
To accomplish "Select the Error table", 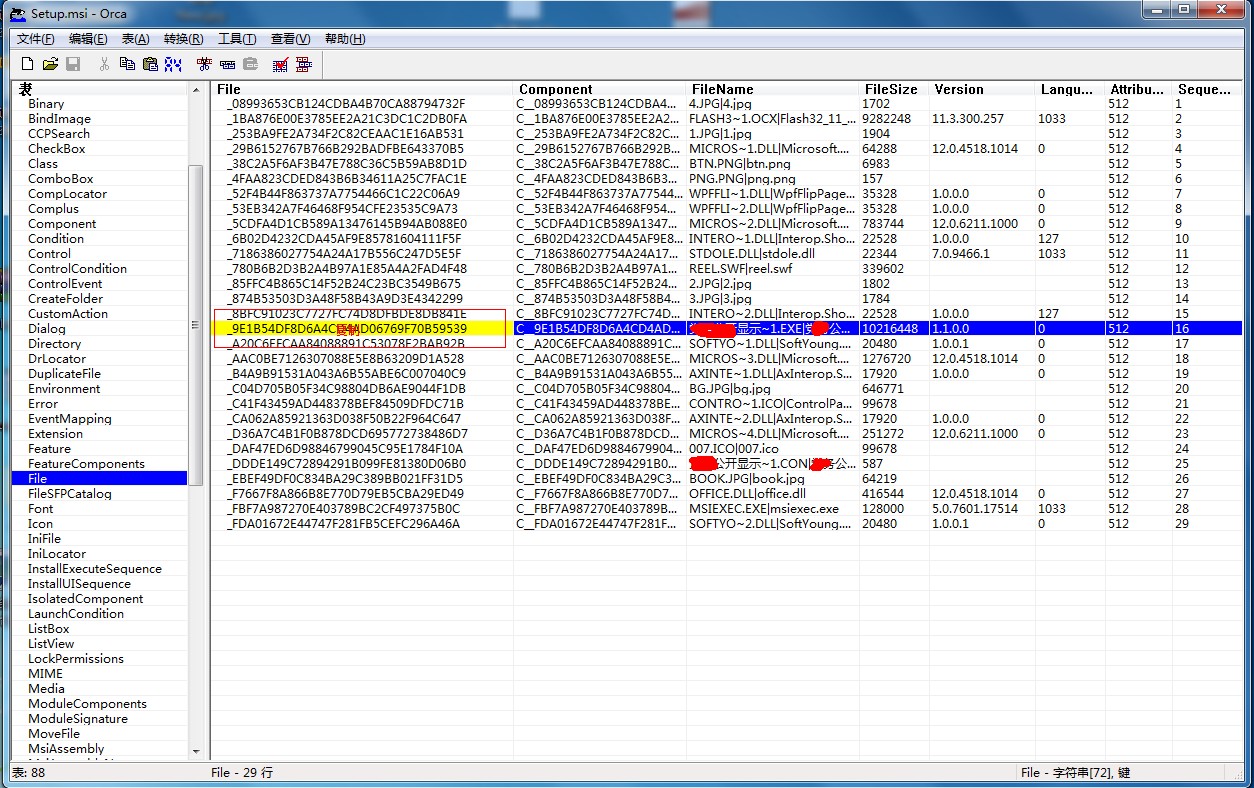I will (x=42, y=404).
